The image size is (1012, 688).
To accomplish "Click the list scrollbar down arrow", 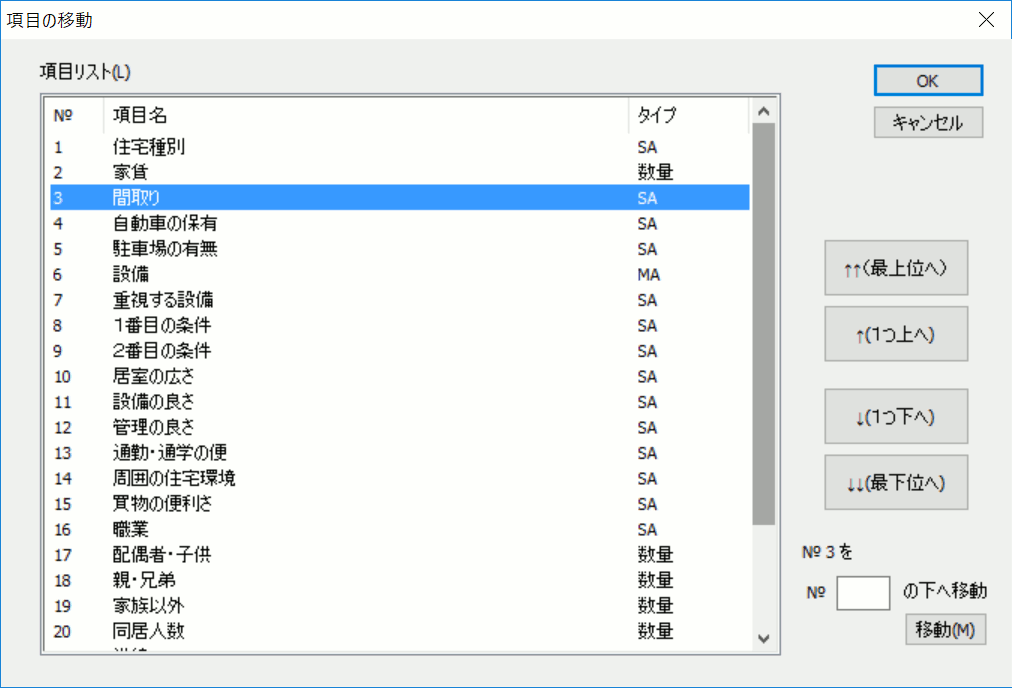I will pyautogui.click(x=764, y=639).
